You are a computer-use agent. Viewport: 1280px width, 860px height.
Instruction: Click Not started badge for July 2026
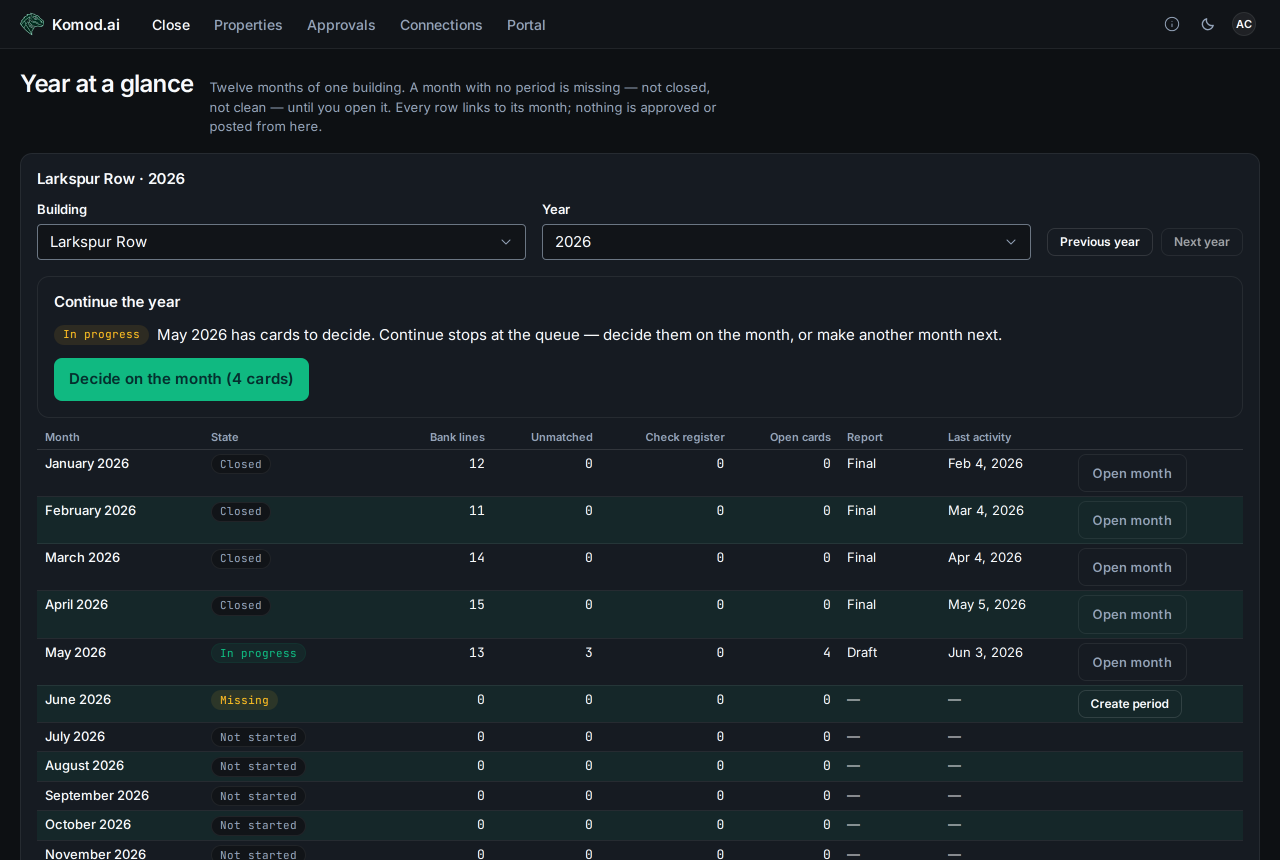coord(258,737)
